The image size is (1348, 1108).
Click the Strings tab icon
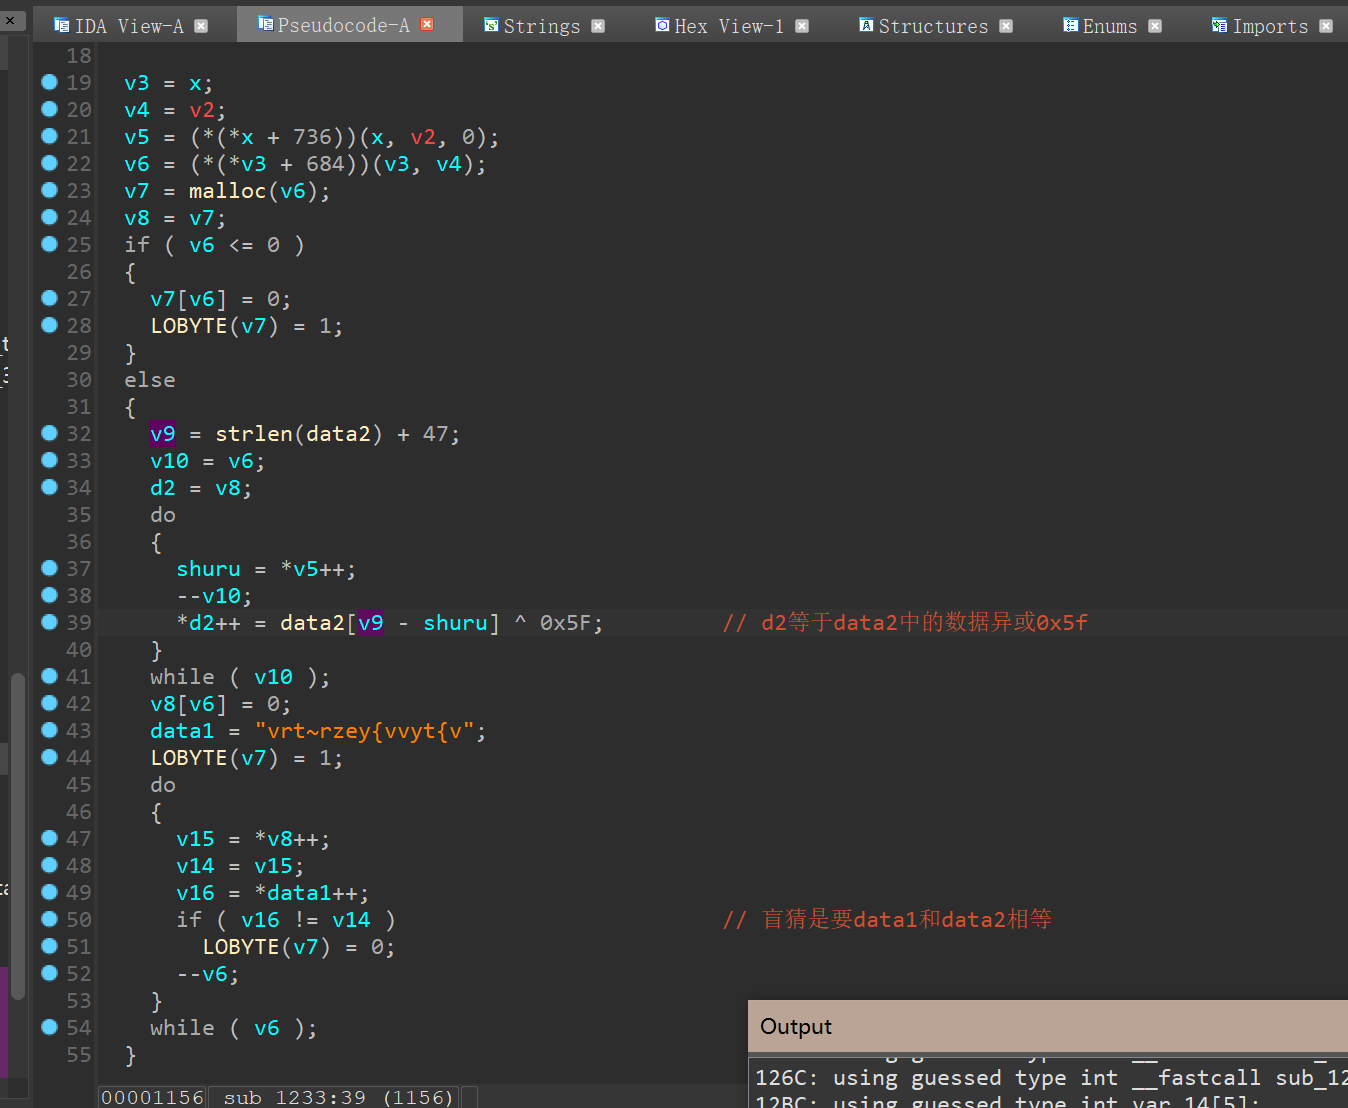[491, 25]
